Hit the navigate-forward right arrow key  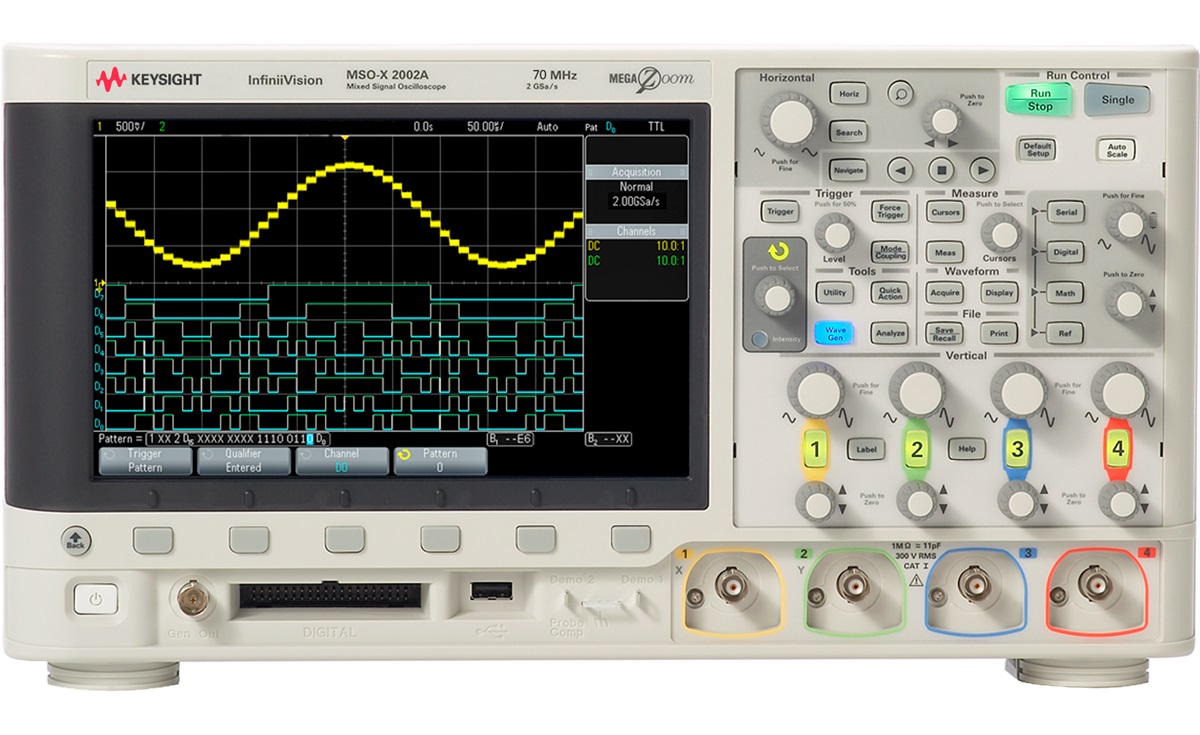pos(982,170)
